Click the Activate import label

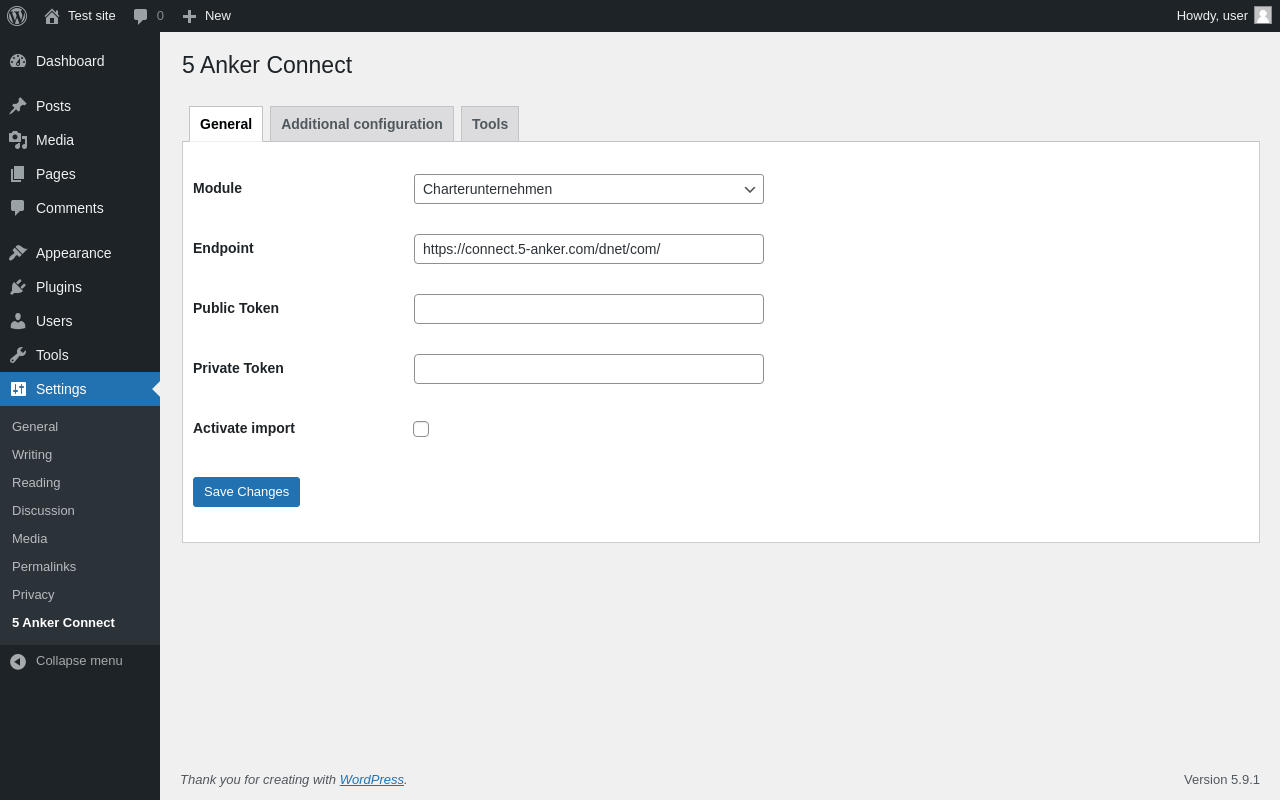pos(244,428)
